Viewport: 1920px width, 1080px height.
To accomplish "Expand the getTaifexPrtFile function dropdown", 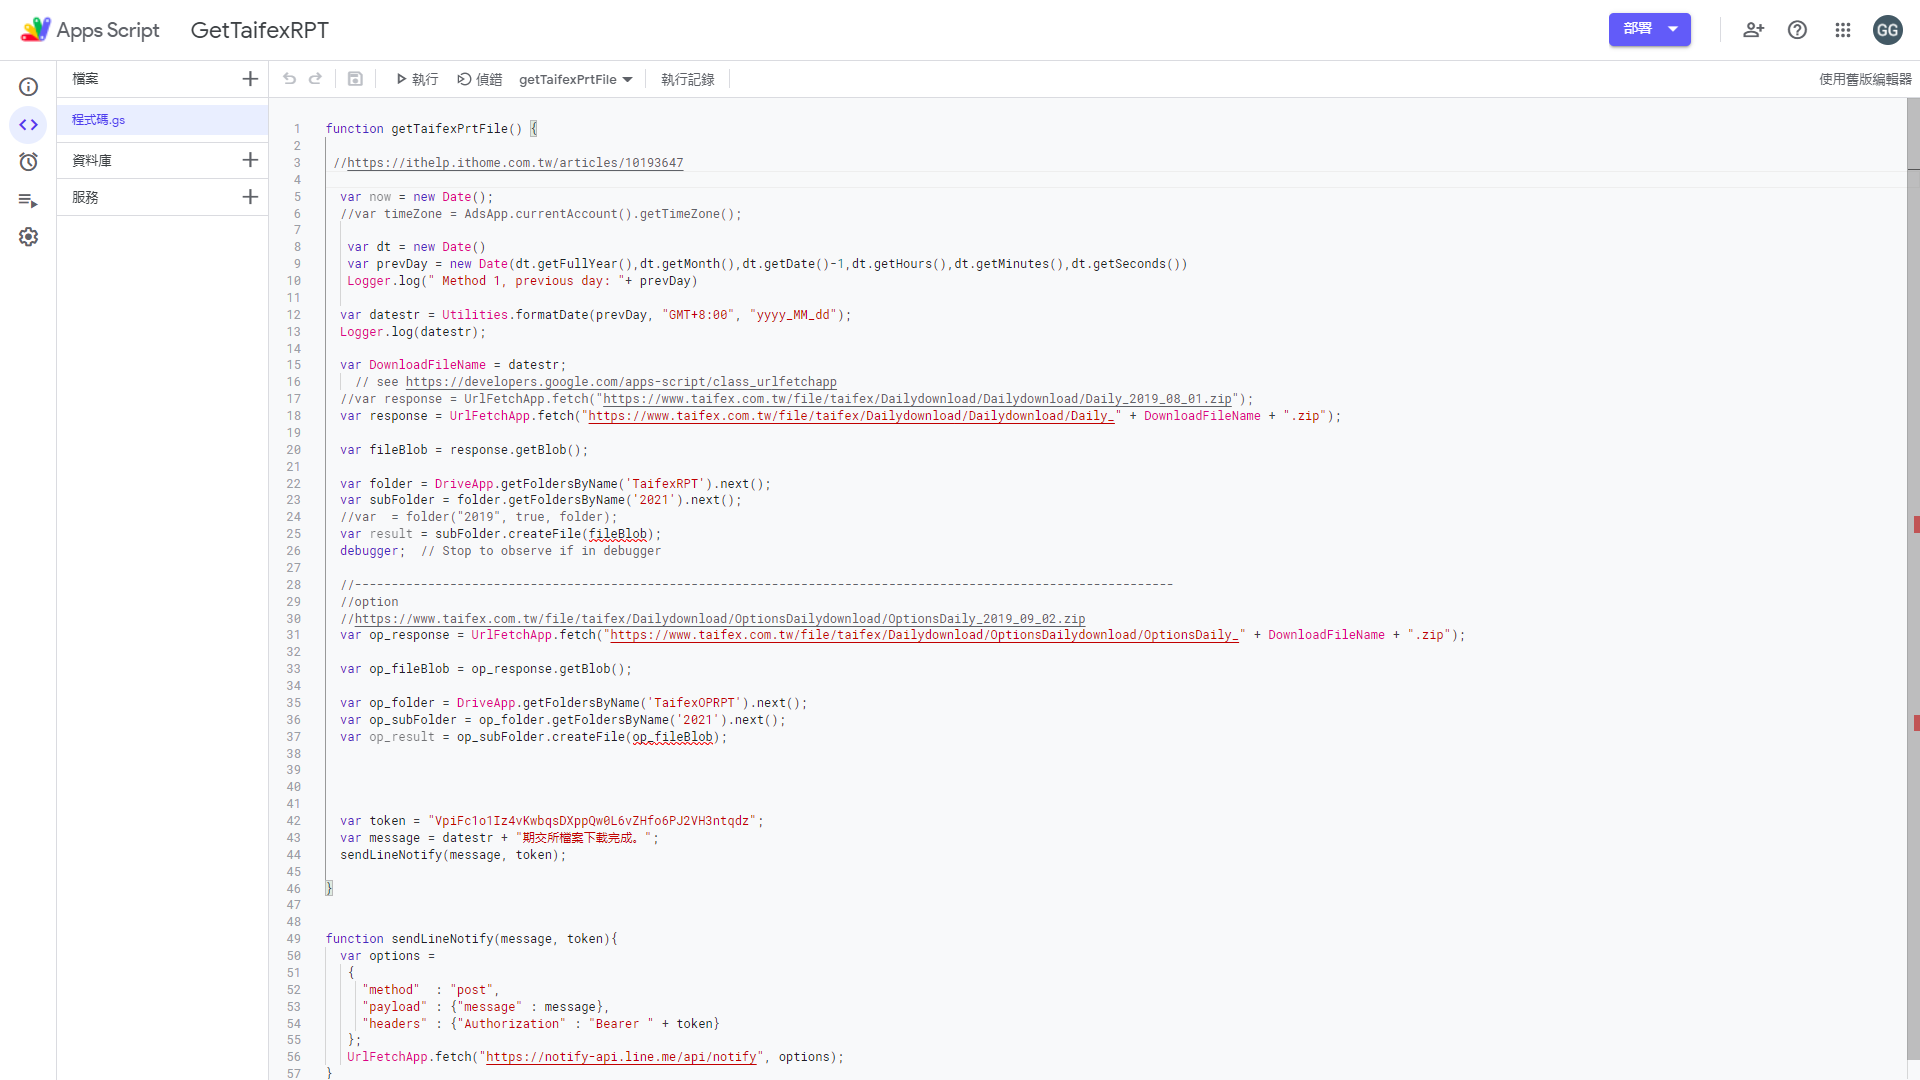I will (629, 79).
